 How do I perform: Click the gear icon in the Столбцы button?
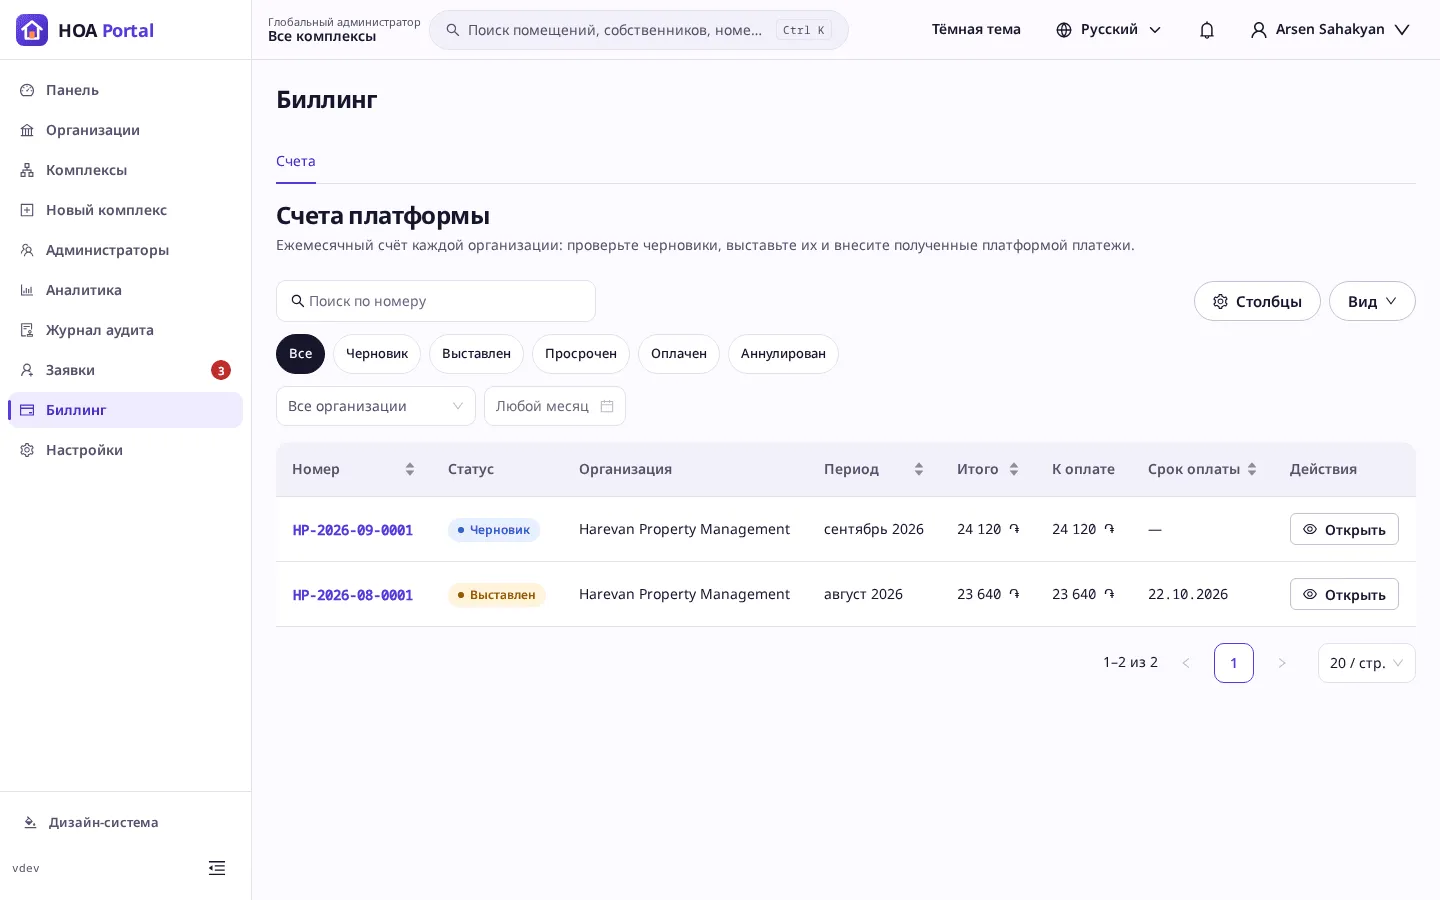(1220, 301)
